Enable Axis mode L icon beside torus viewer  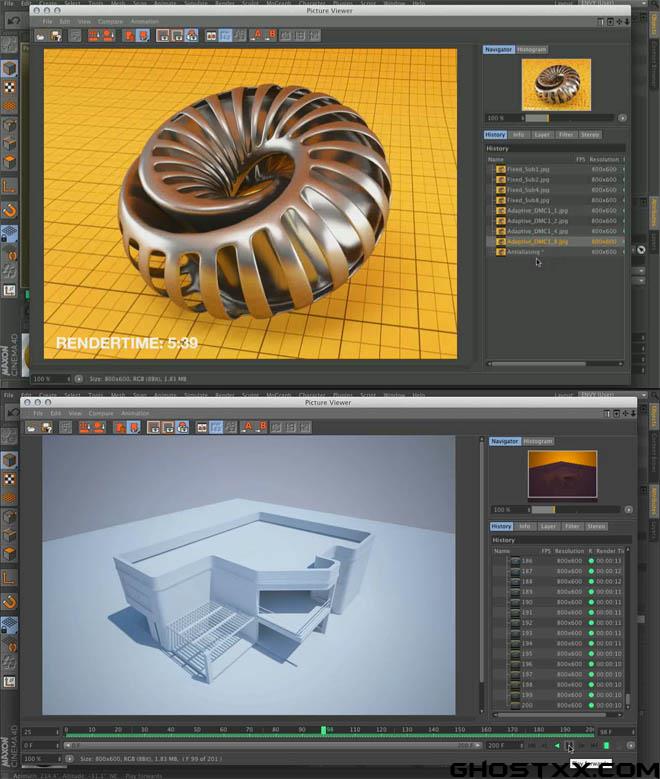(9, 186)
